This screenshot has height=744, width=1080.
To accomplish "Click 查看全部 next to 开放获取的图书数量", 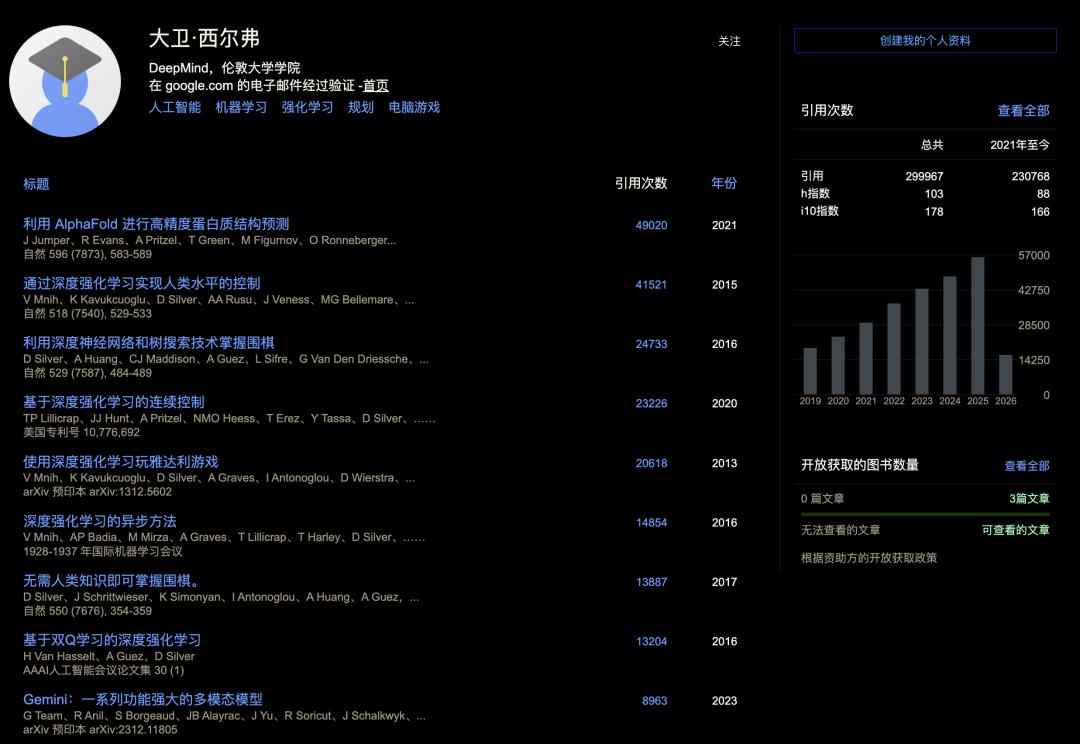I will 1026,466.
